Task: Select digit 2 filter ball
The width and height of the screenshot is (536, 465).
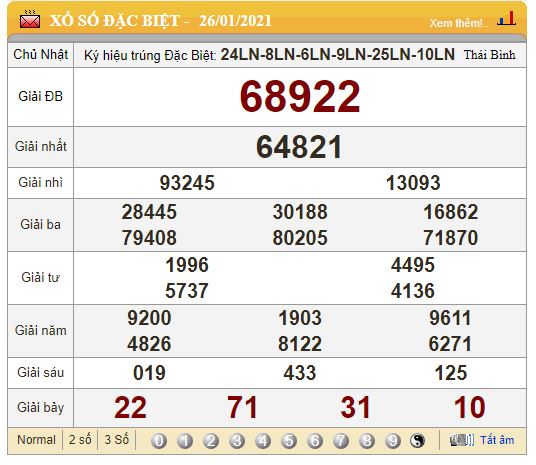Action: (x=211, y=441)
